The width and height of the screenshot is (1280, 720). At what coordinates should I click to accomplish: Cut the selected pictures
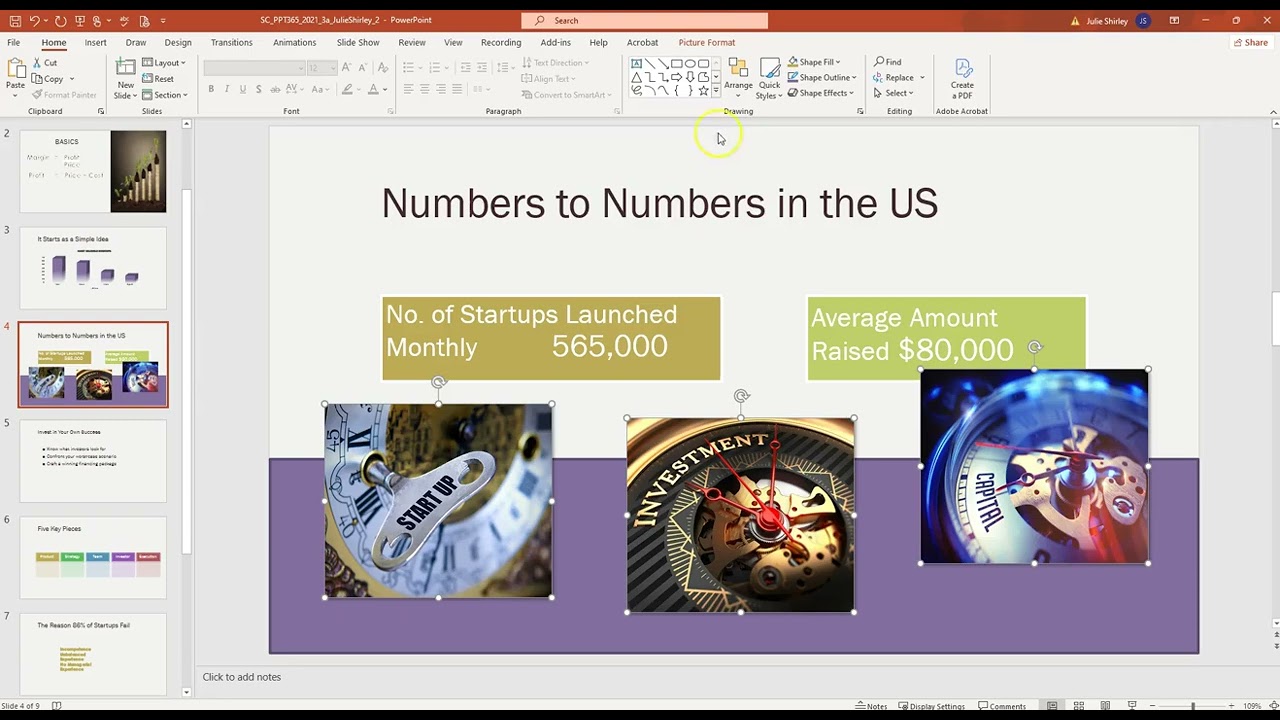click(x=45, y=63)
